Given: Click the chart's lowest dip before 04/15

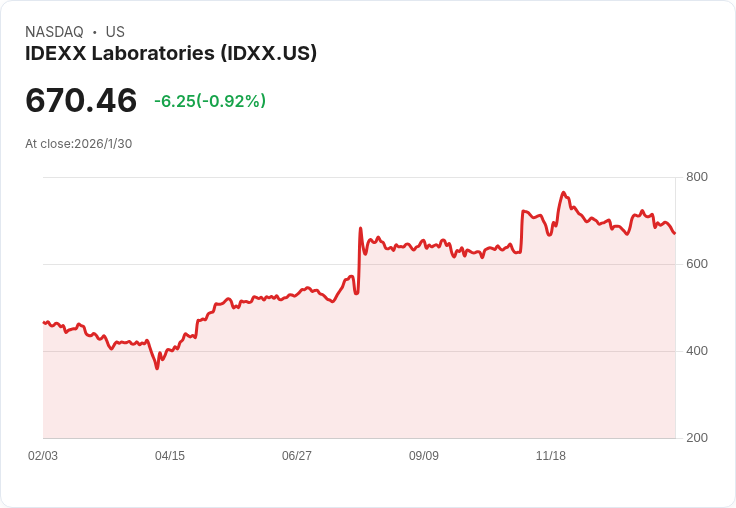Looking at the screenshot, I should [157, 369].
